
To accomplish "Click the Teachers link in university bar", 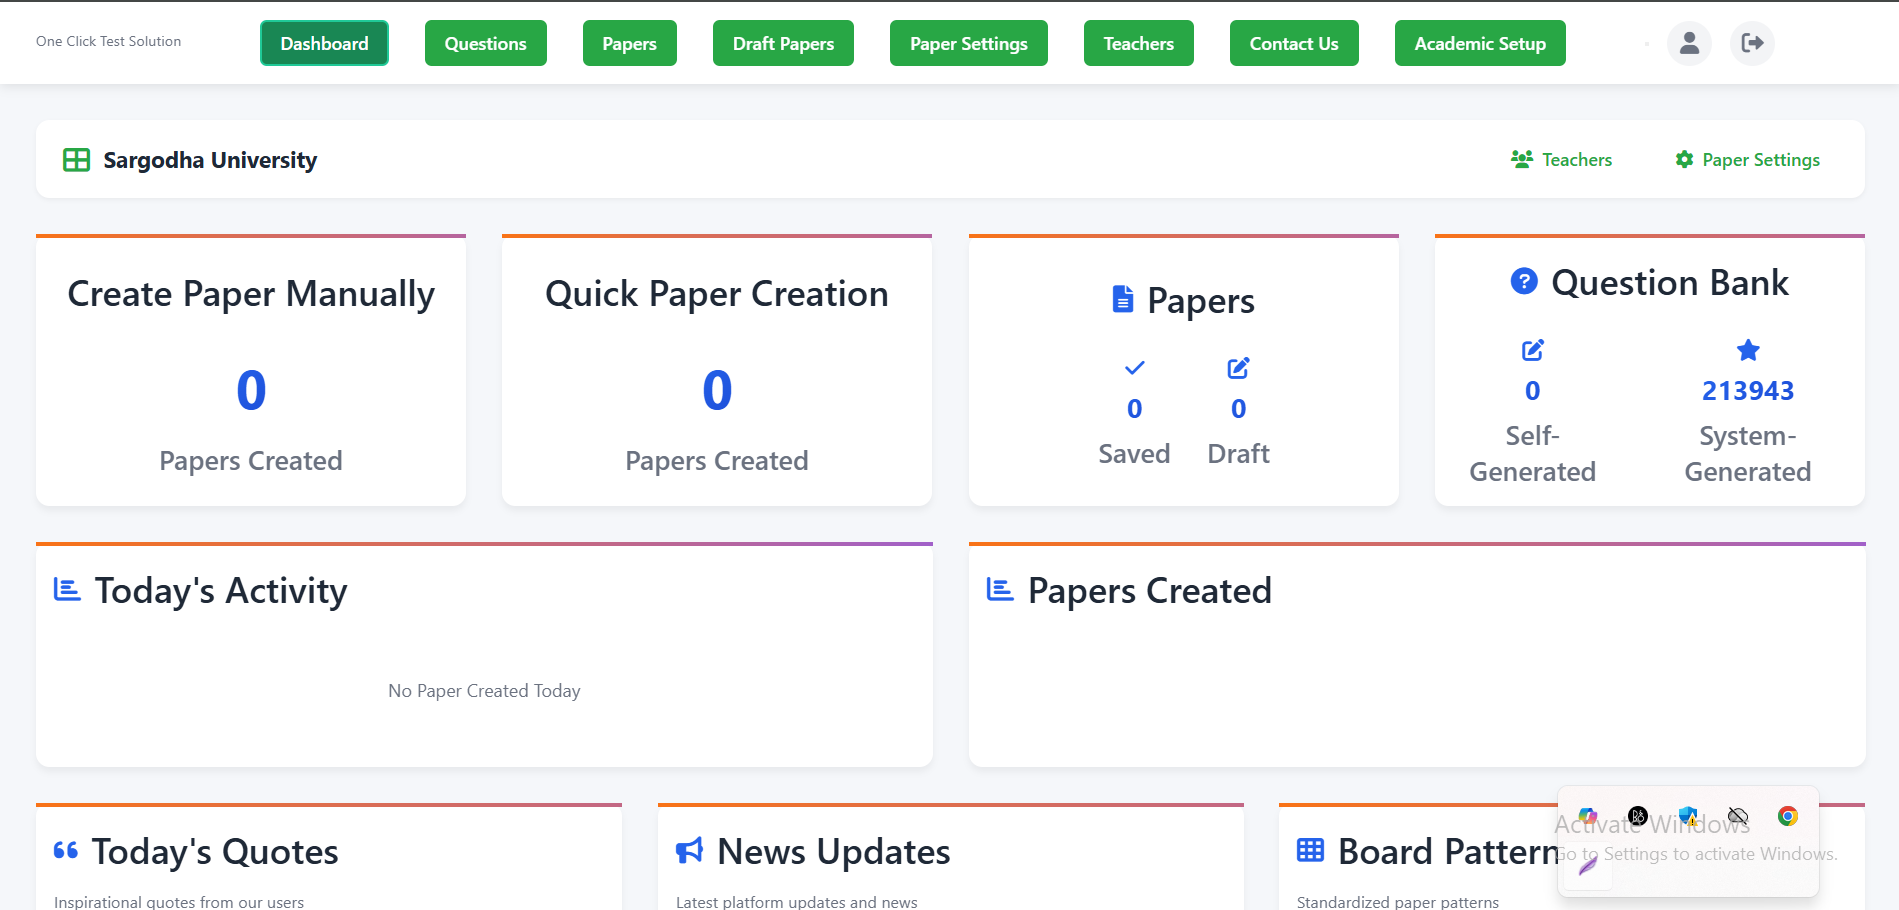I will tap(1562, 160).
